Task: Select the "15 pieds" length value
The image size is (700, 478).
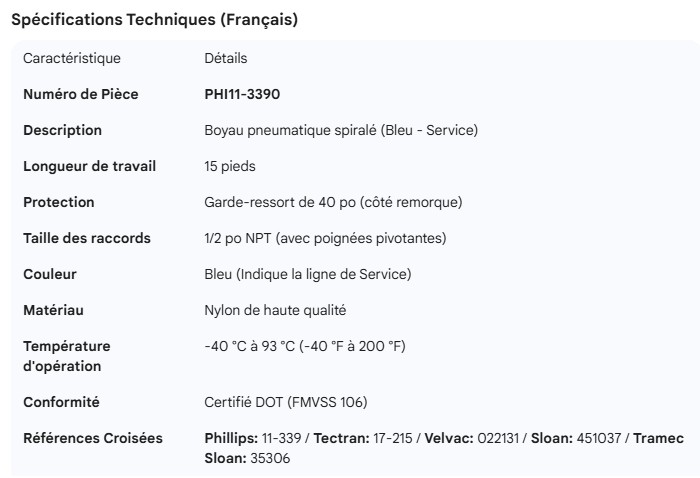Action: pyautogui.click(x=230, y=166)
